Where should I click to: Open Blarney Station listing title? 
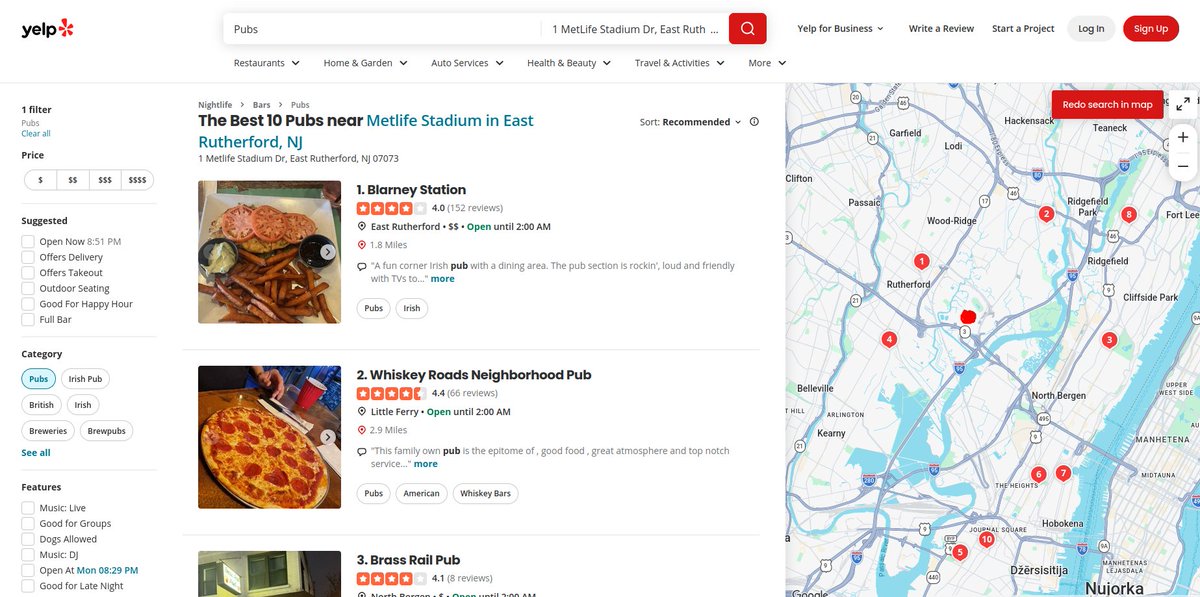(411, 190)
